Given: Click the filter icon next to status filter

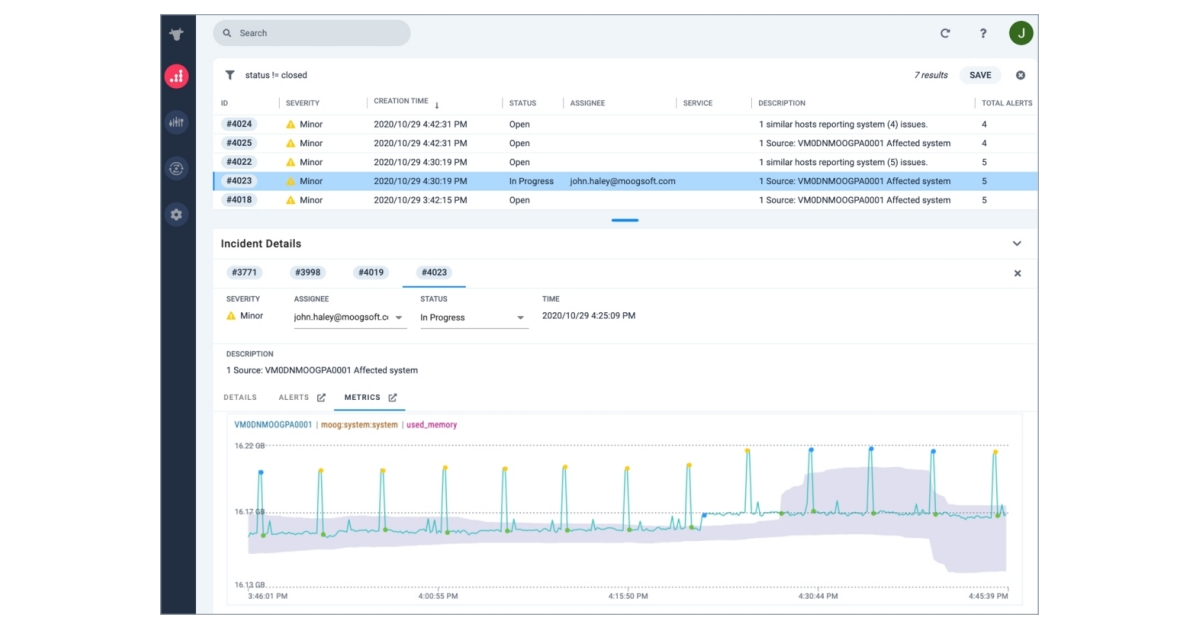Looking at the screenshot, I should tap(230, 74).
